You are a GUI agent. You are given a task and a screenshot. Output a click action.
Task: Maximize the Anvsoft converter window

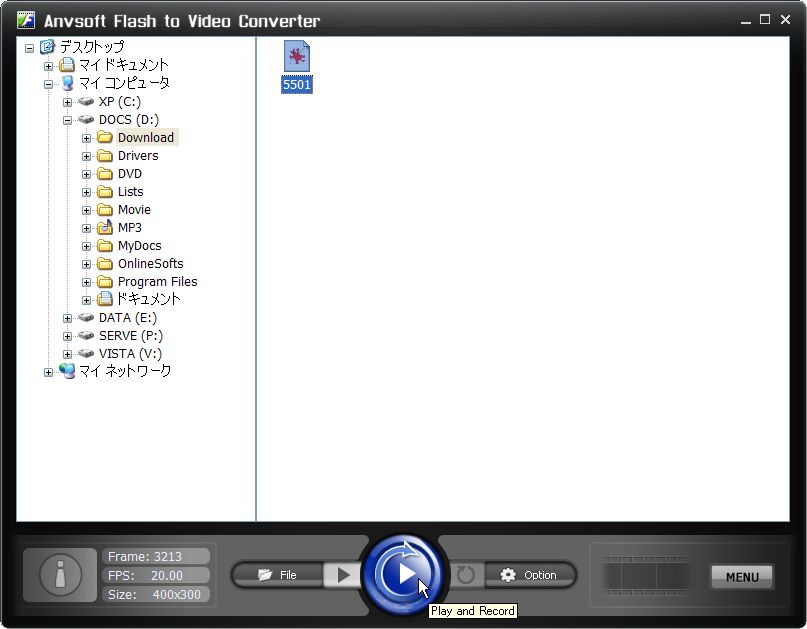tap(765, 20)
